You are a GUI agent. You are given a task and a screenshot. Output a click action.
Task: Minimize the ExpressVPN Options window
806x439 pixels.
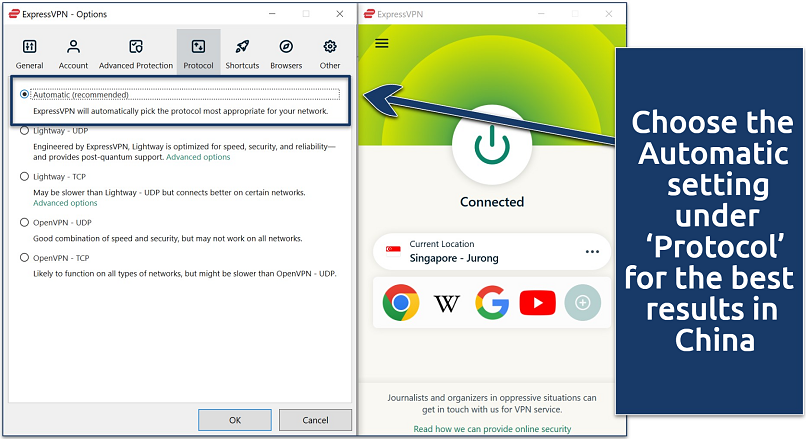[272, 14]
